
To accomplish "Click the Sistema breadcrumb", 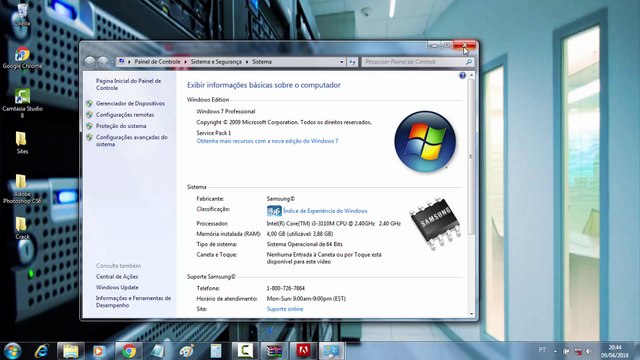I will [262, 62].
